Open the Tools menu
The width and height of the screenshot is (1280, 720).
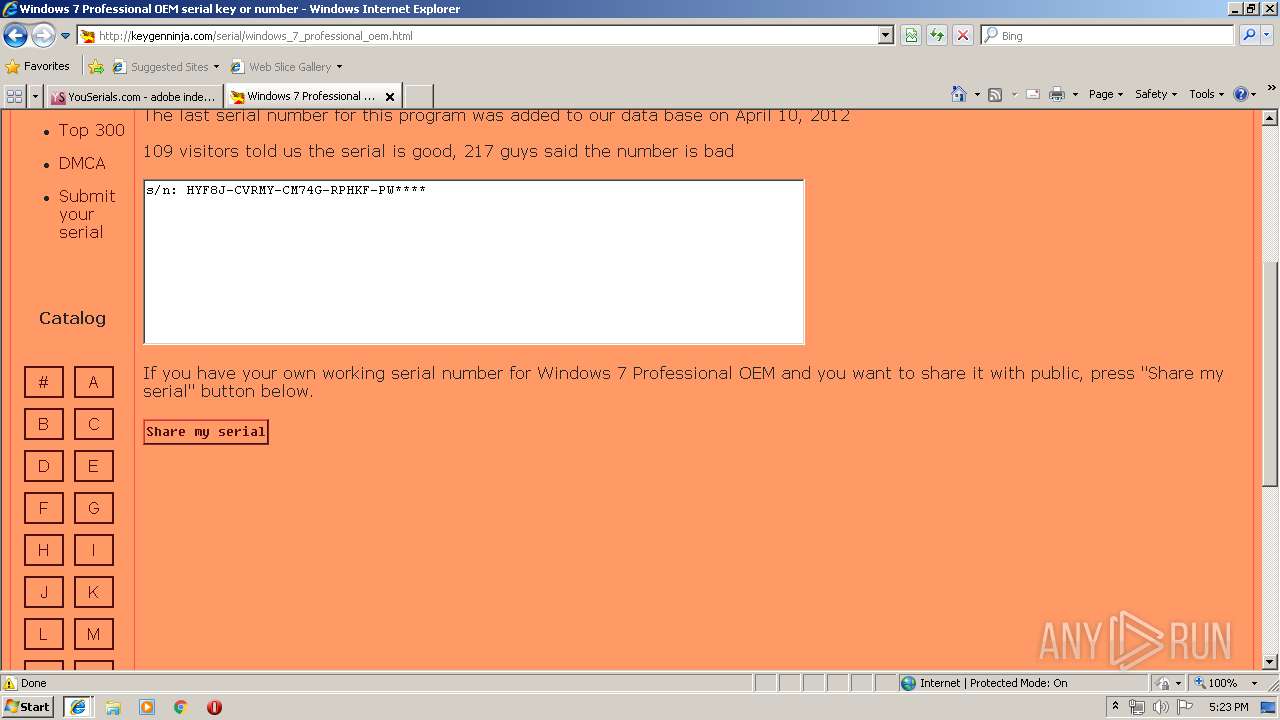pyautogui.click(x=1206, y=94)
